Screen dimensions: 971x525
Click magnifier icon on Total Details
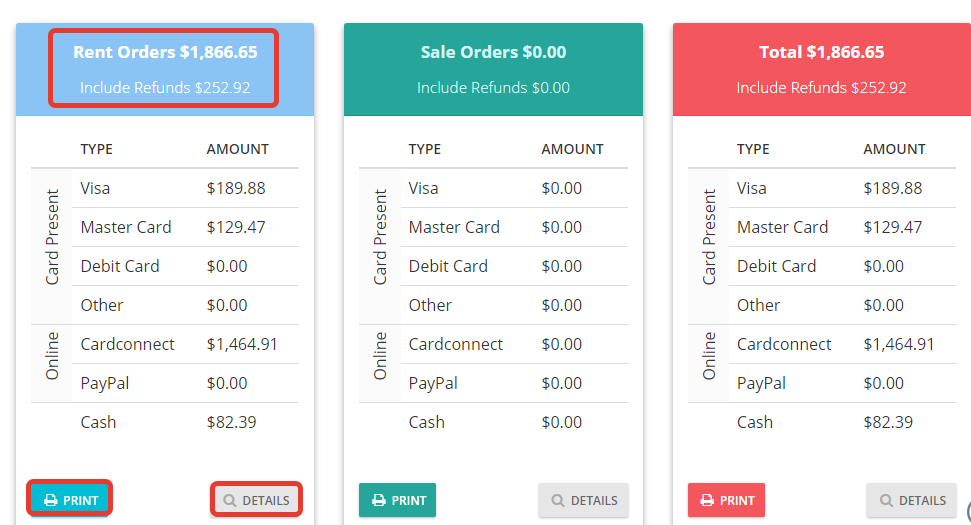click(886, 500)
